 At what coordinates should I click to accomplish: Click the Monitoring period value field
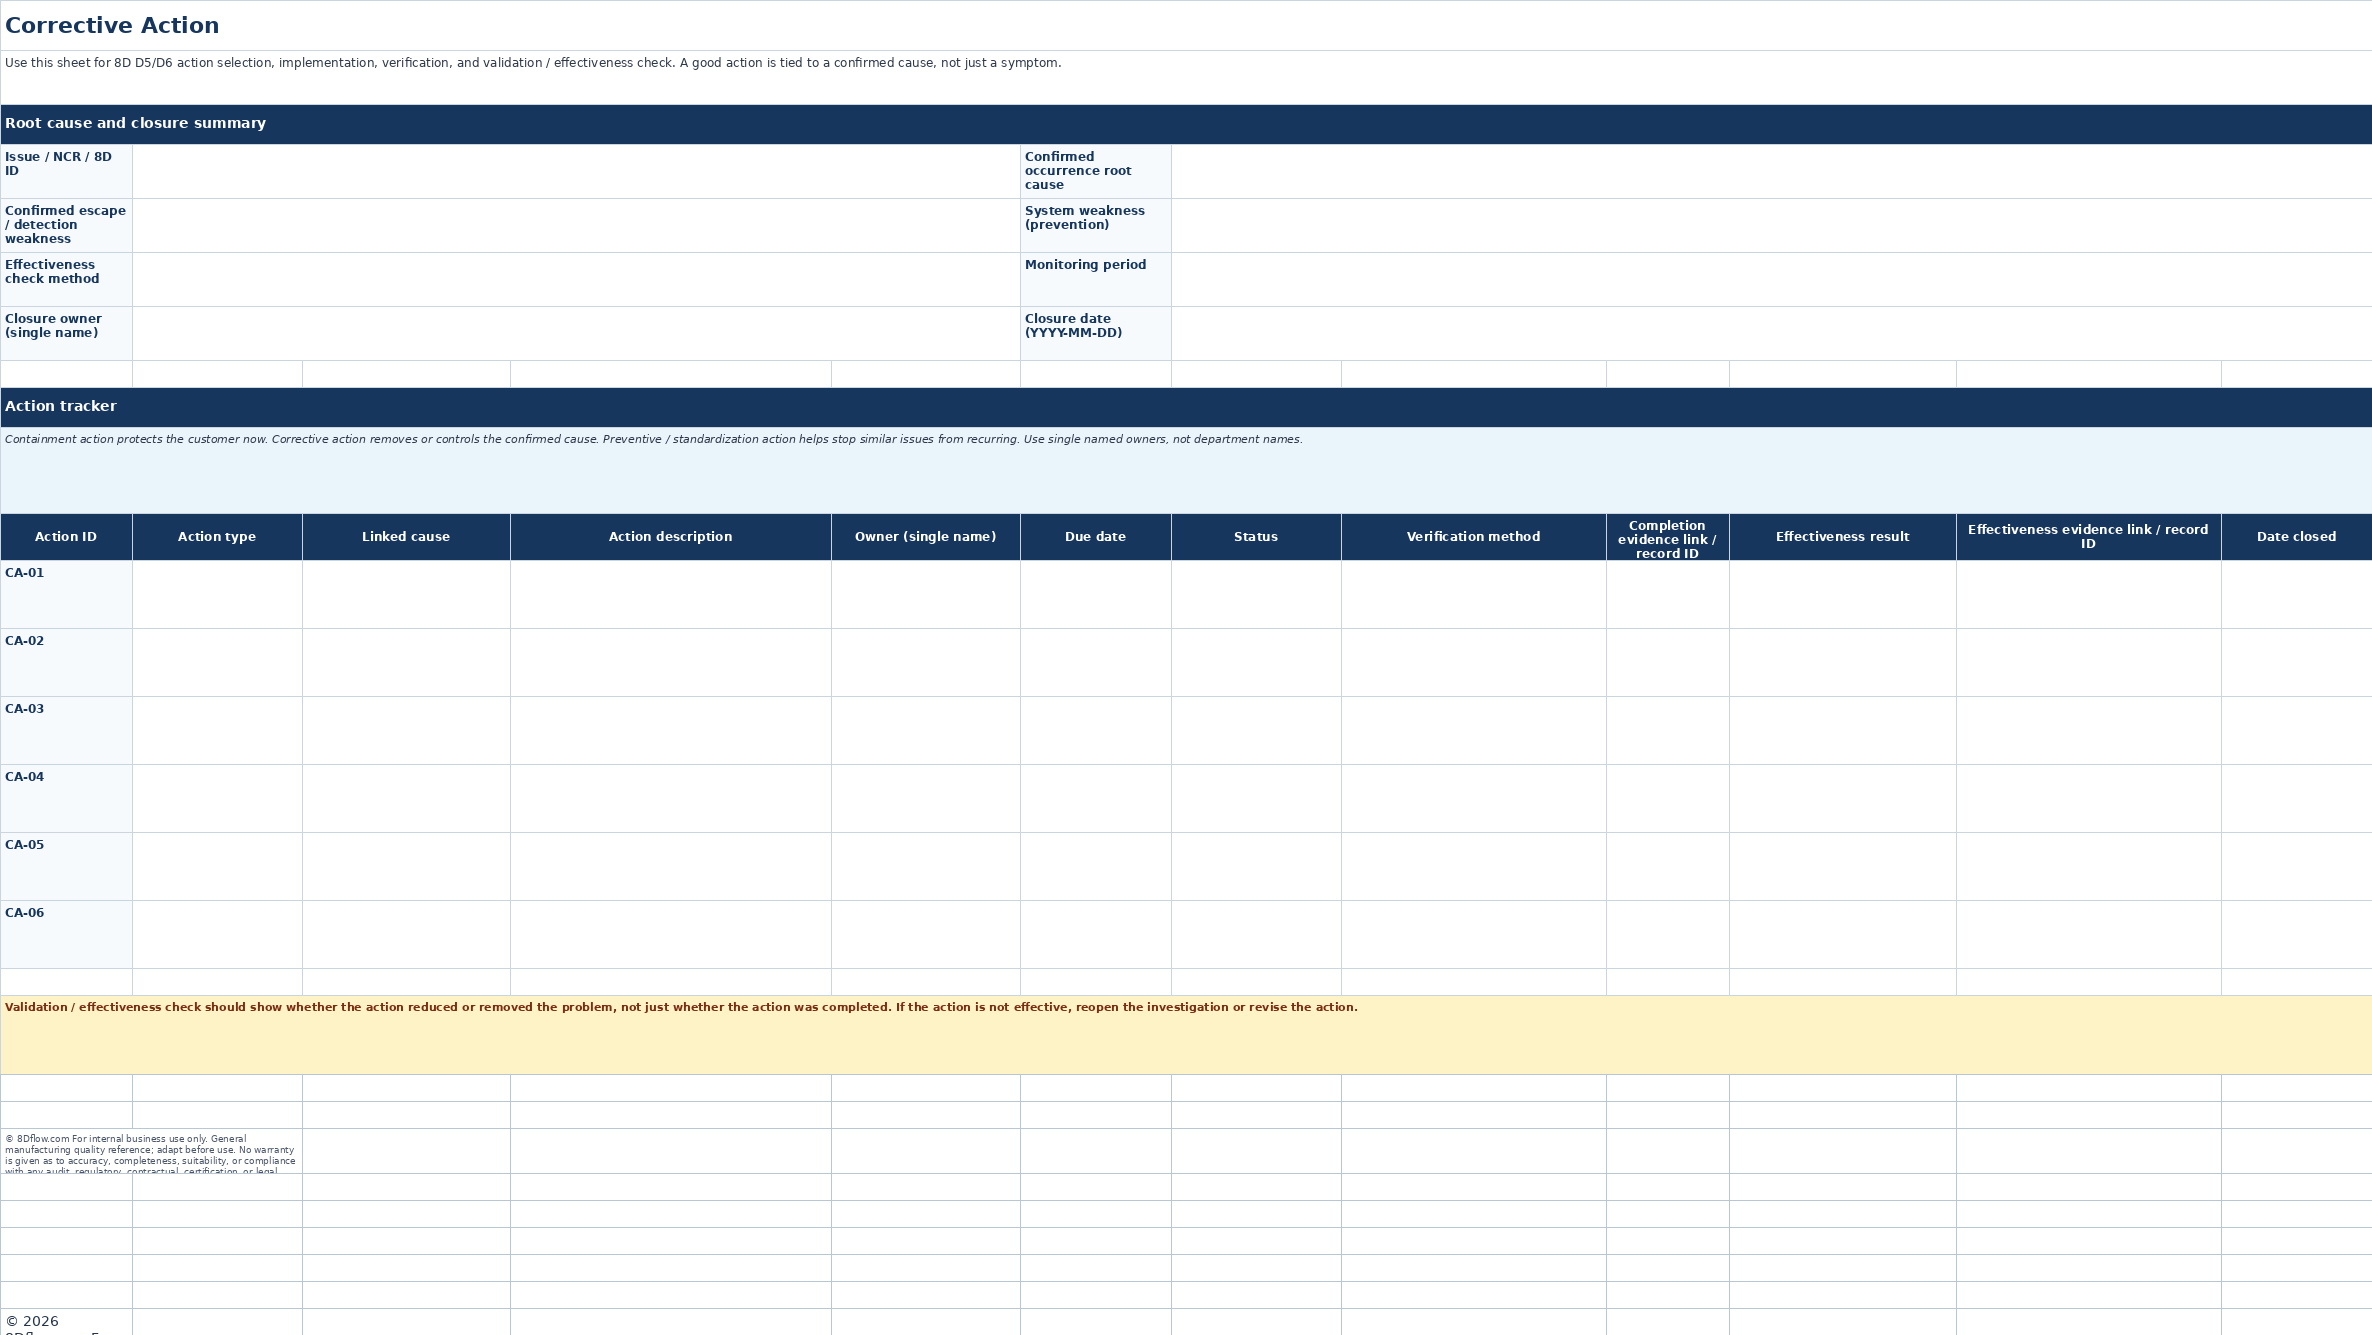point(1771,279)
